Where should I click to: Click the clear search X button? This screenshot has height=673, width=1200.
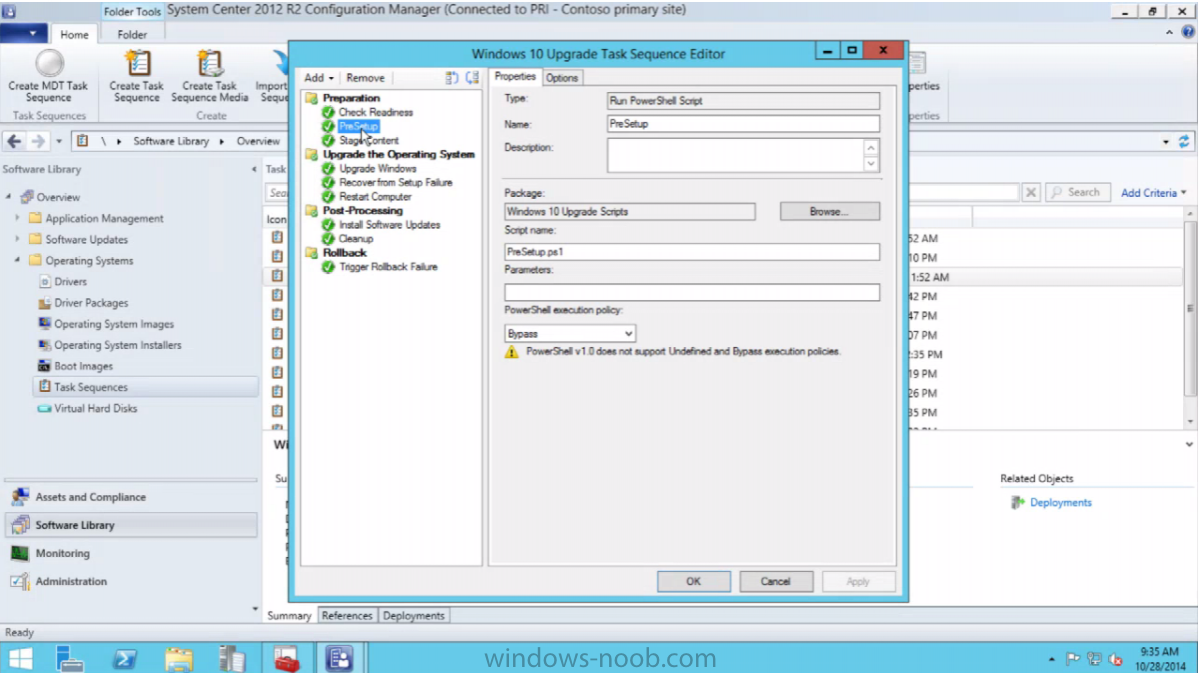(x=1031, y=192)
